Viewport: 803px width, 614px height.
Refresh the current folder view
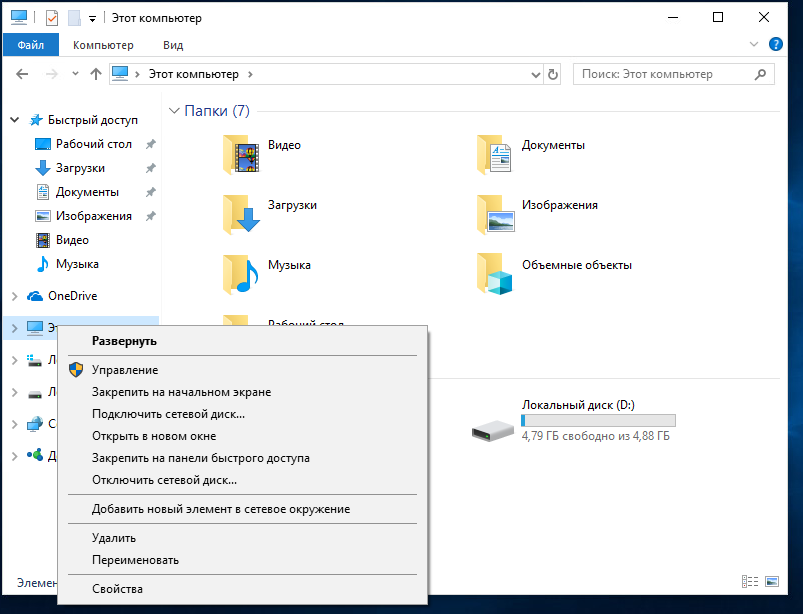[553, 74]
